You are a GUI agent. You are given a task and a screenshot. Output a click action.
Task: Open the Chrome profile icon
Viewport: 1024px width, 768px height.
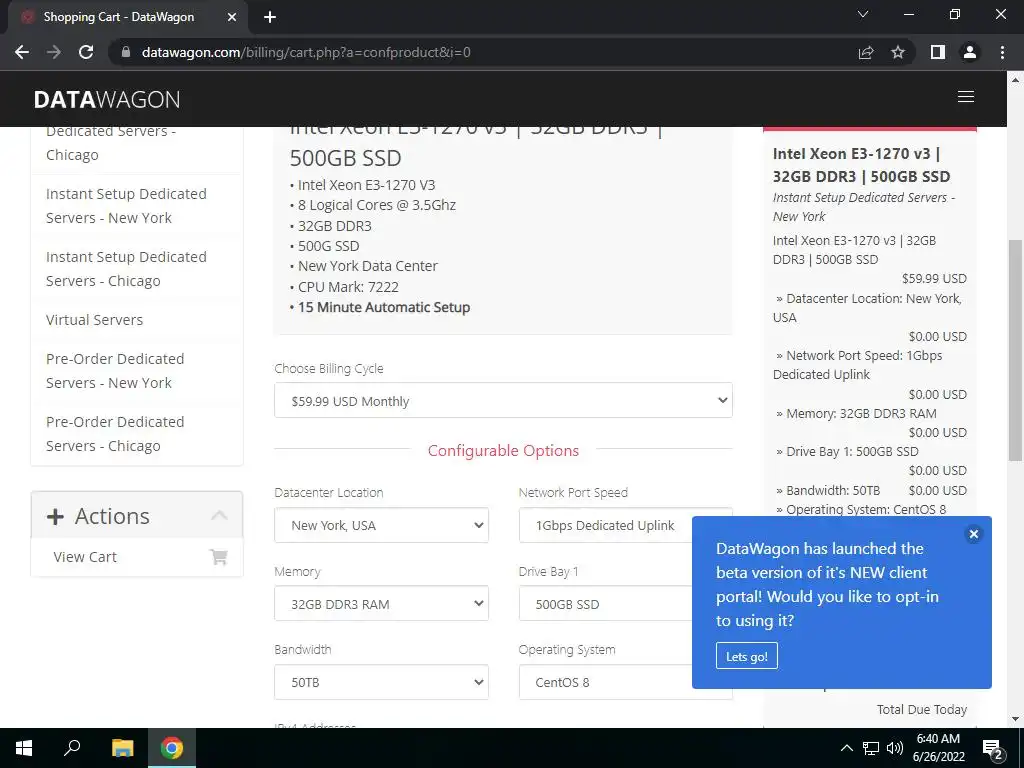pyautogui.click(x=970, y=52)
